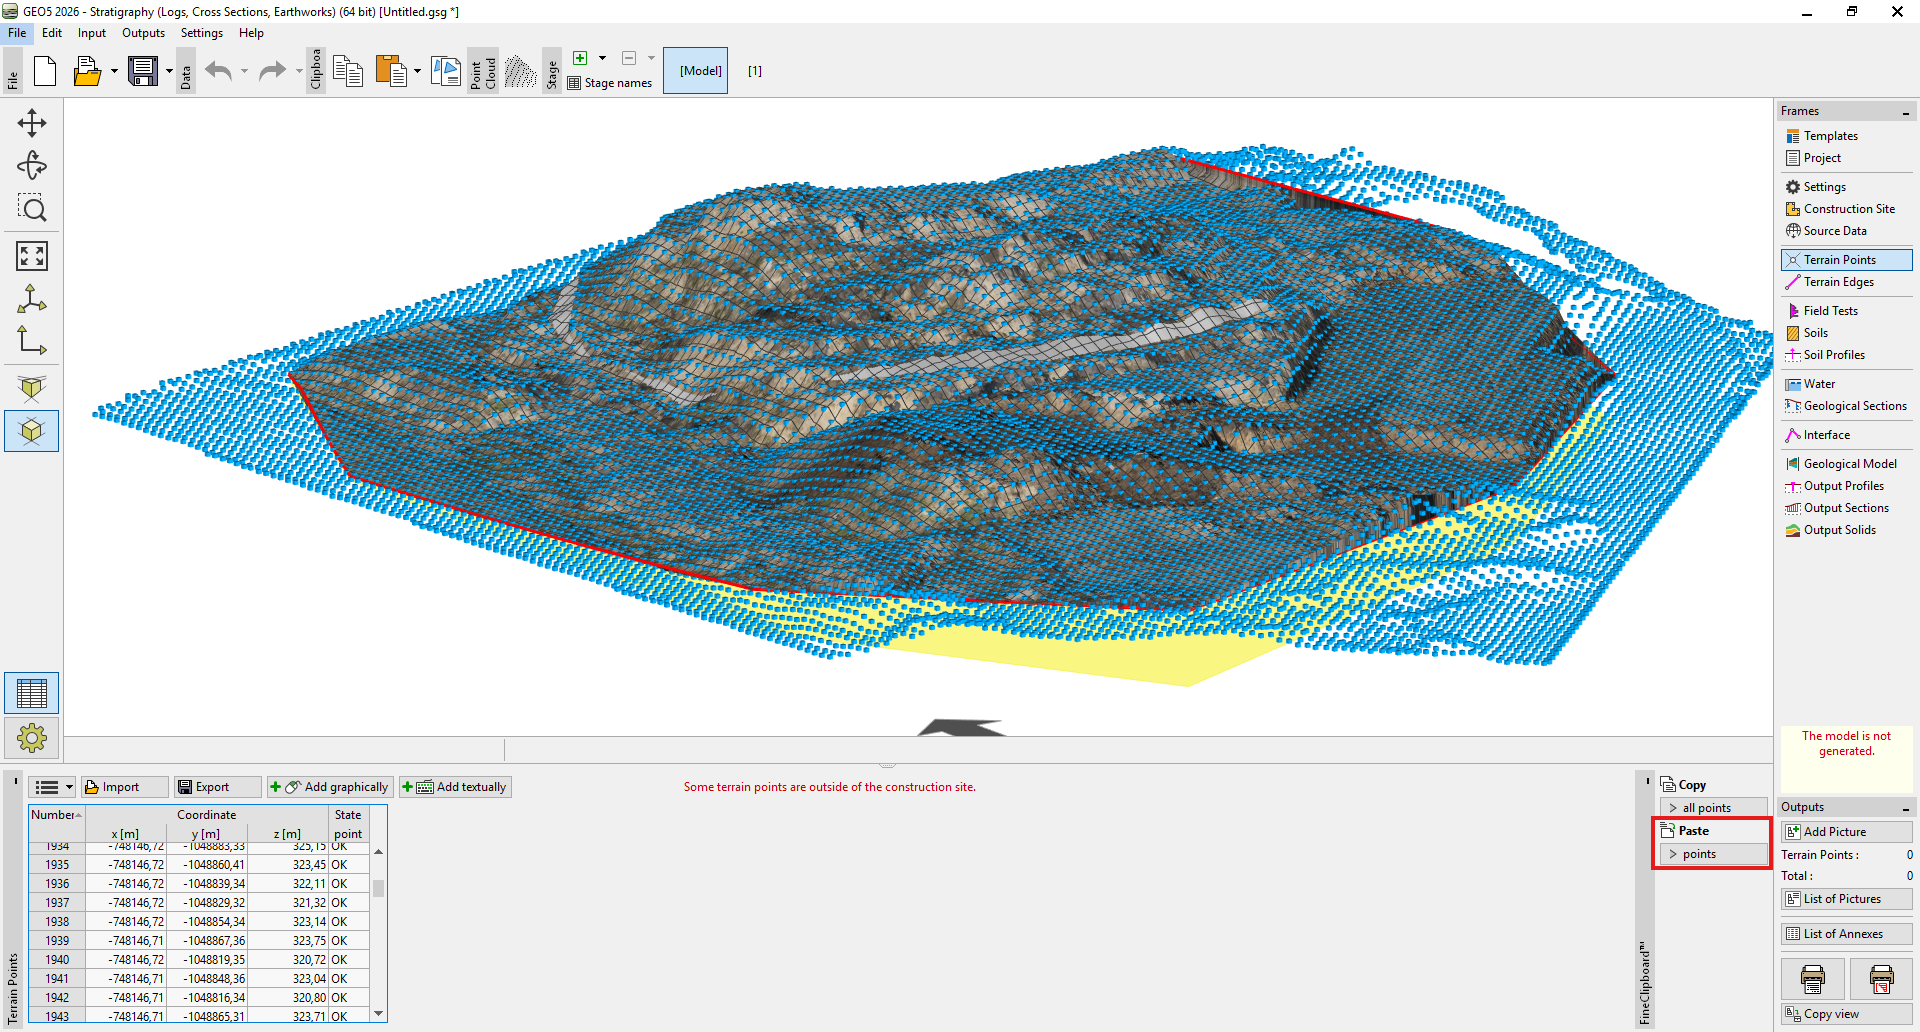Screen dimensions: 1920x1032
Task: Activate the zoom region tool
Action: pos(32,208)
